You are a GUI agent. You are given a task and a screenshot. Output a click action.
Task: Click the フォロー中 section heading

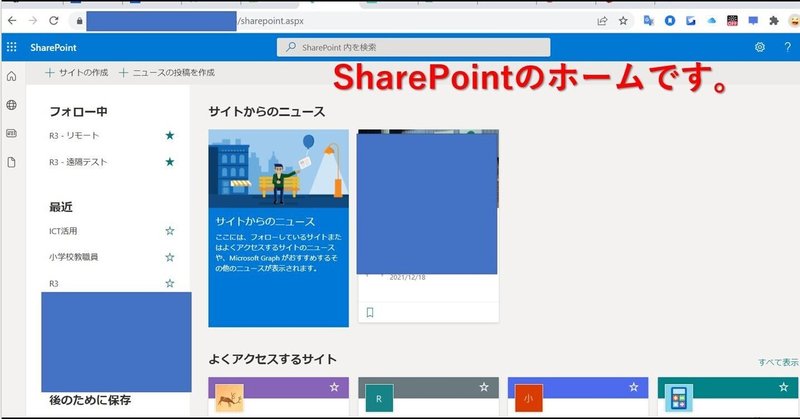click(x=79, y=111)
